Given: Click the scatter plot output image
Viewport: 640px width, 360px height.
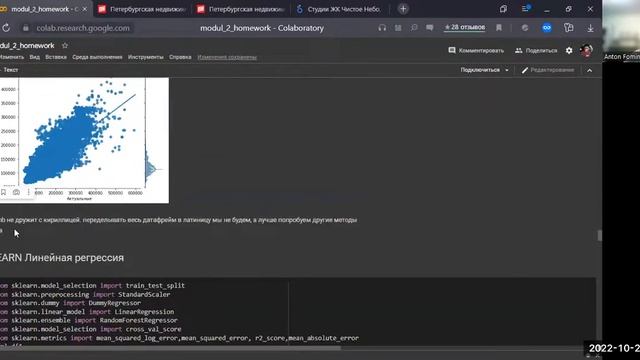Looking at the screenshot, I should [84, 140].
